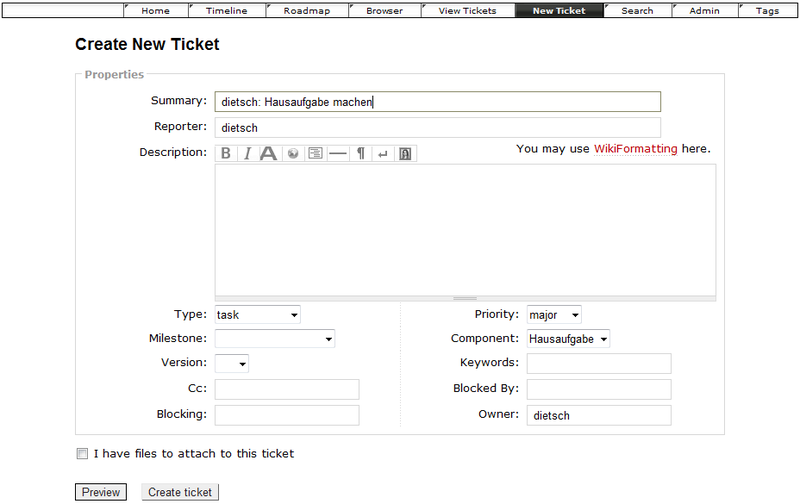The image size is (800, 504).
Task: Insert line break using return-arrow icon
Action: (382, 153)
